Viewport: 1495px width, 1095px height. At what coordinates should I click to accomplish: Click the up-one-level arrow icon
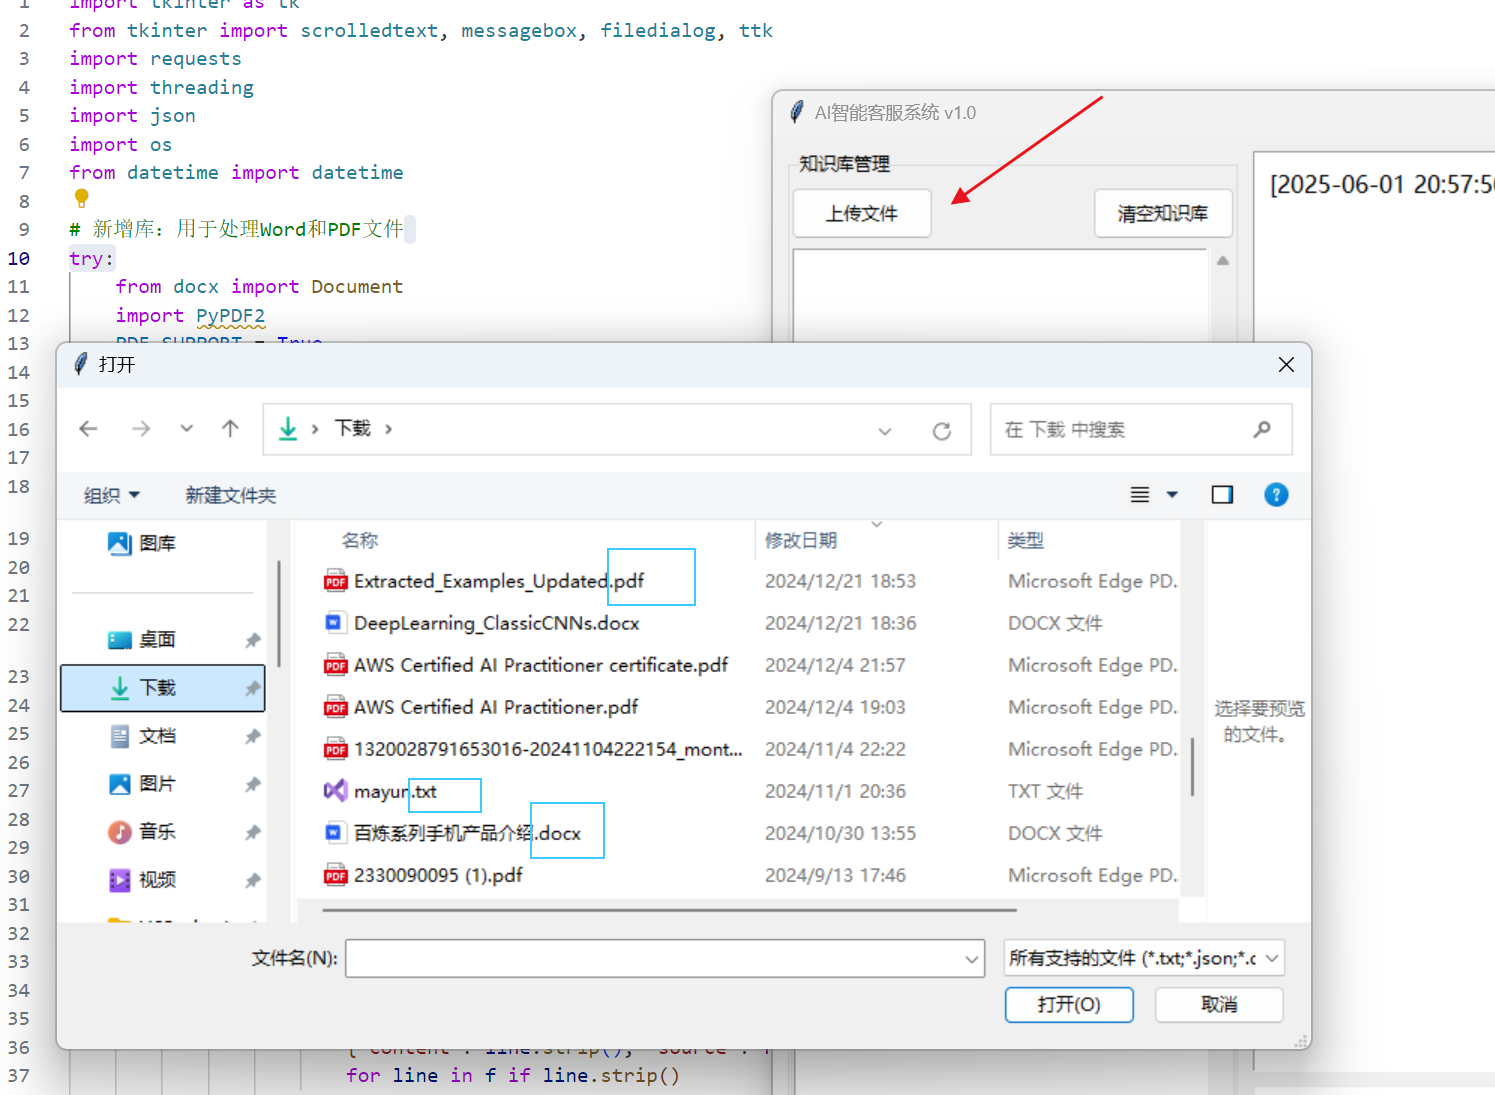coord(230,429)
